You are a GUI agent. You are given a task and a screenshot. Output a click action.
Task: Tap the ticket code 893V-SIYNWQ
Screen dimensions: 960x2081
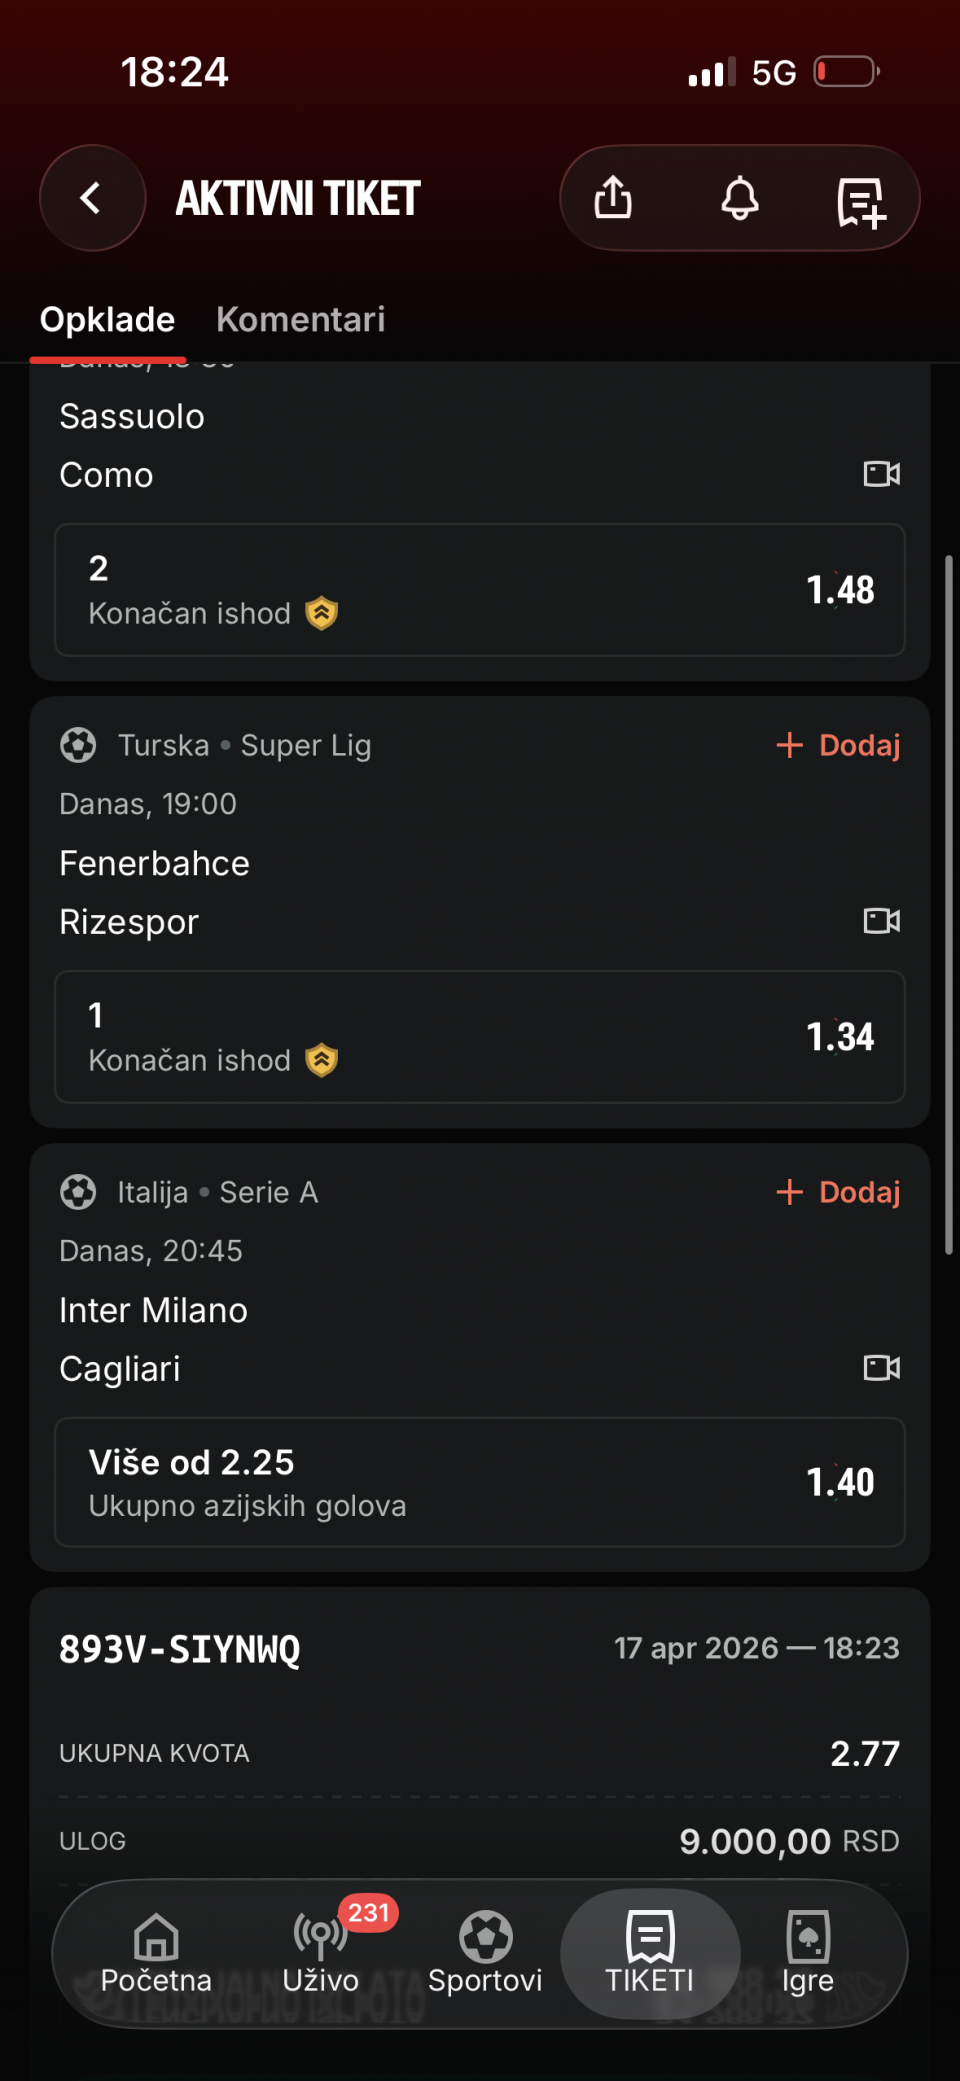coord(180,1649)
